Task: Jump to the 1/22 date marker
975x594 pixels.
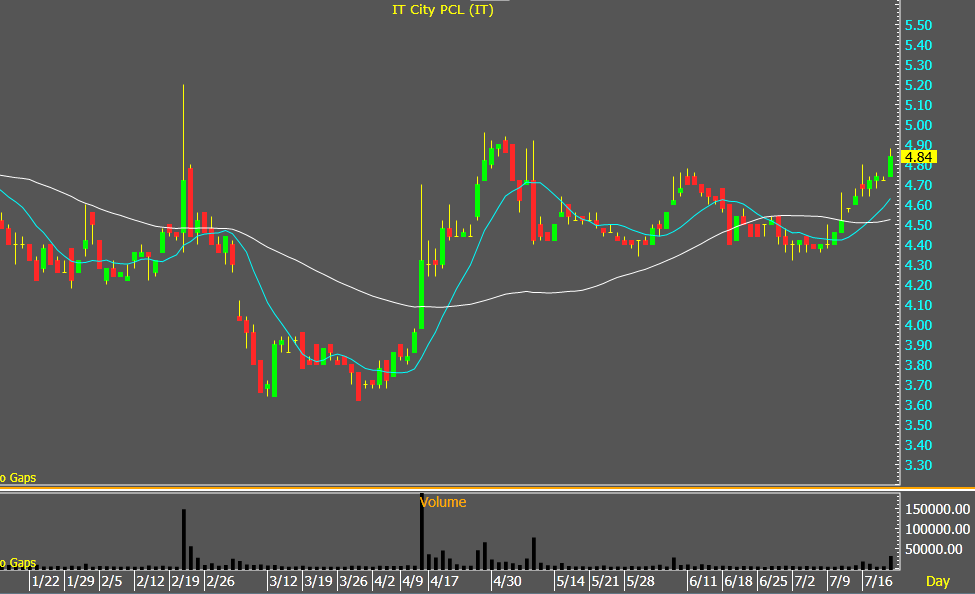Action: coord(45,582)
